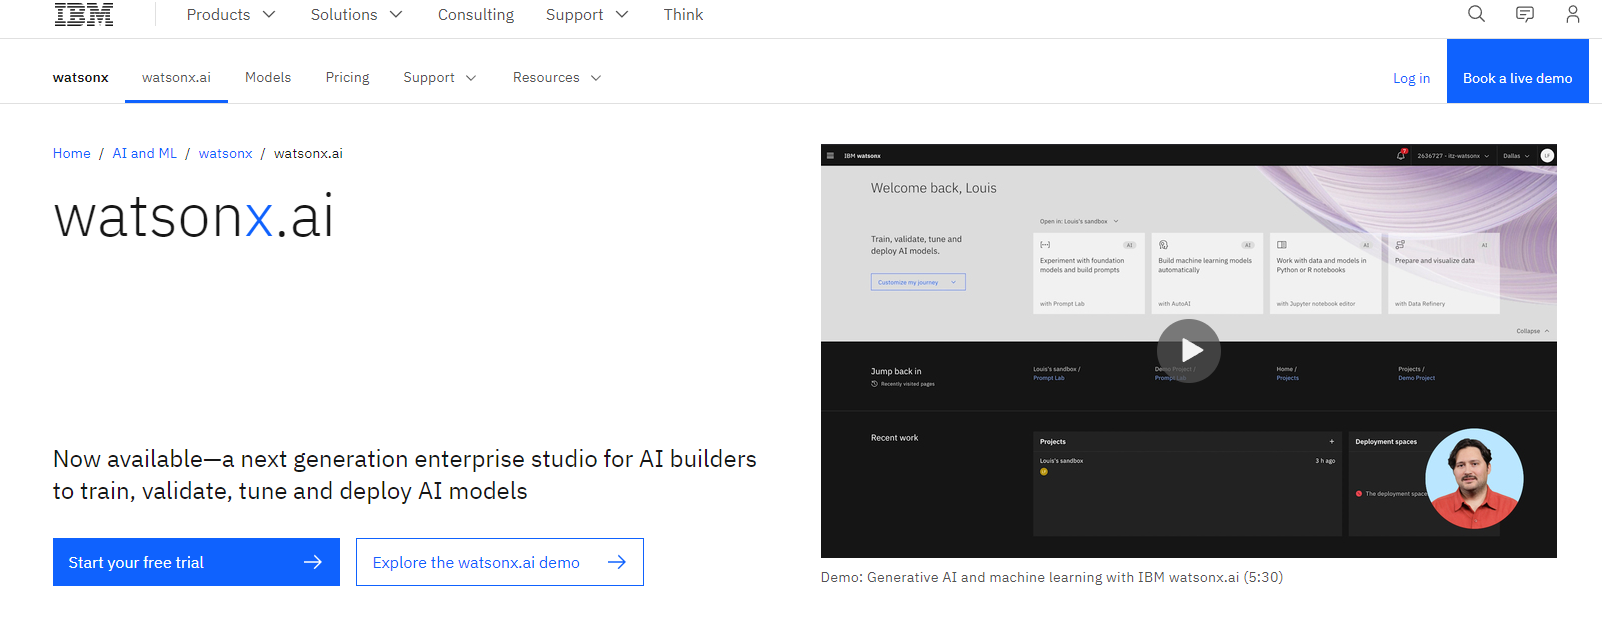
Task: Click plus icon in Projects panel
Action: (1331, 441)
